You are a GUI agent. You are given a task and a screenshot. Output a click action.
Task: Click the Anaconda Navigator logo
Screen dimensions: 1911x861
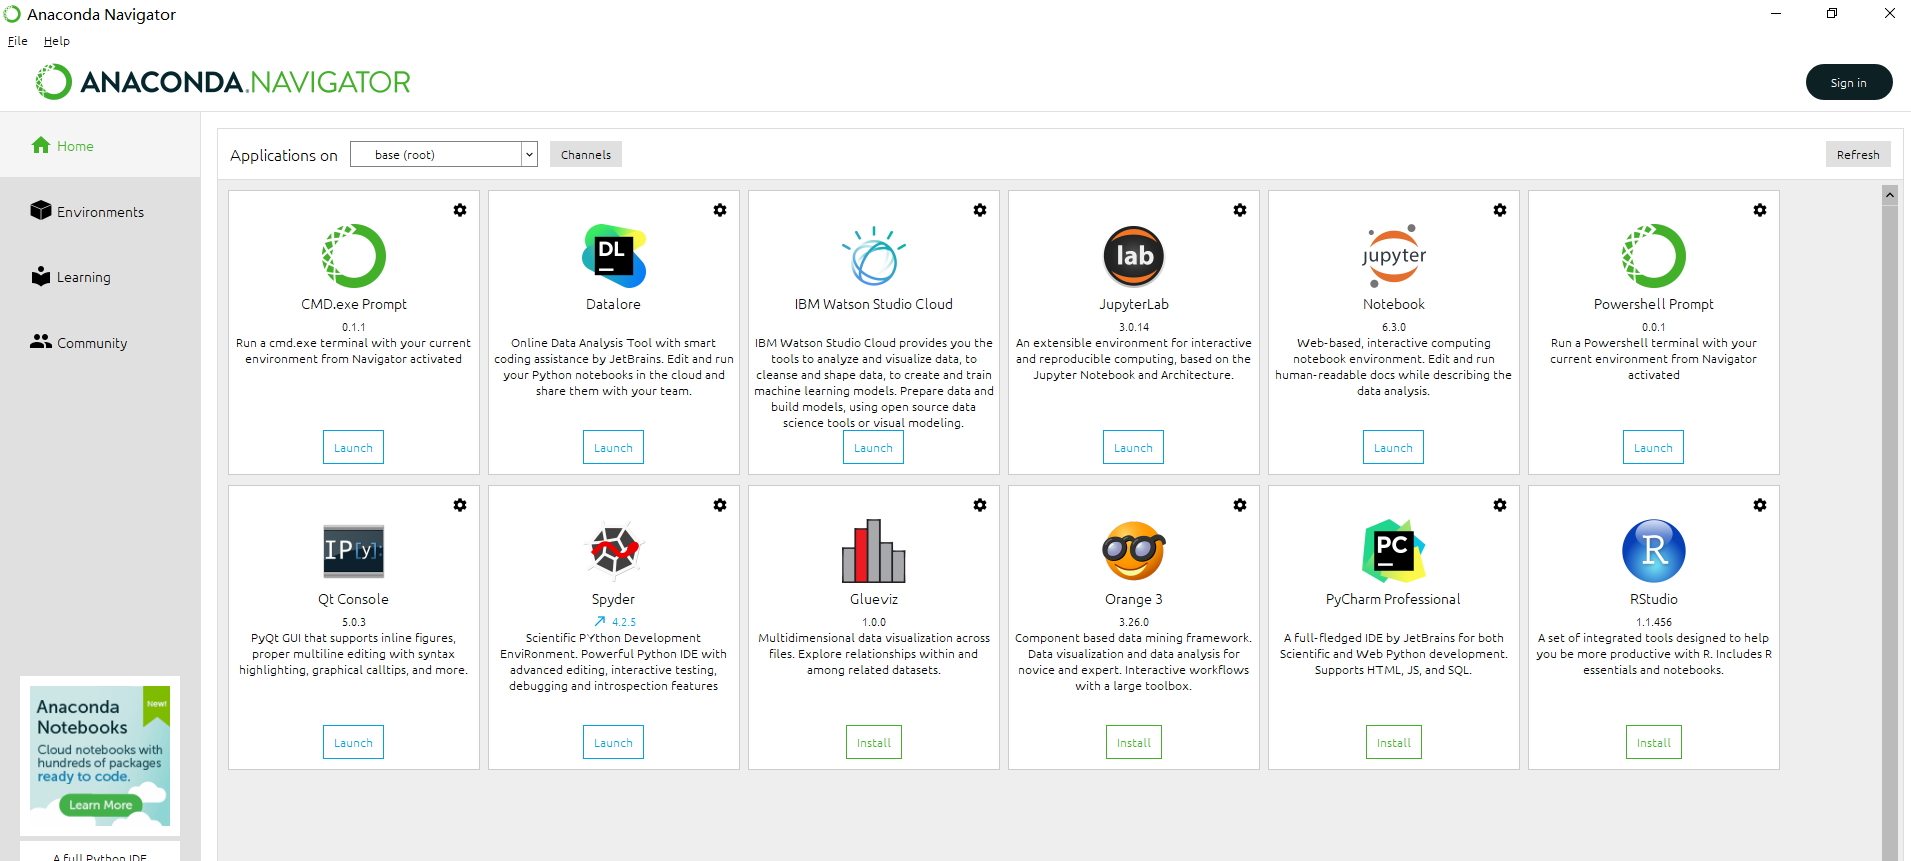click(223, 82)
